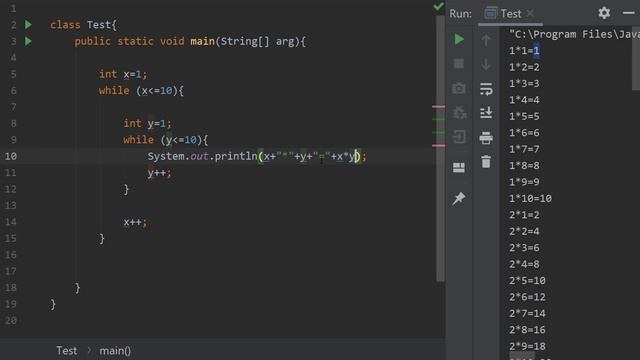Click line number 14 in gutter
Image resolution: width=640 pixels, height=360 pixels.
coord(11,222)
